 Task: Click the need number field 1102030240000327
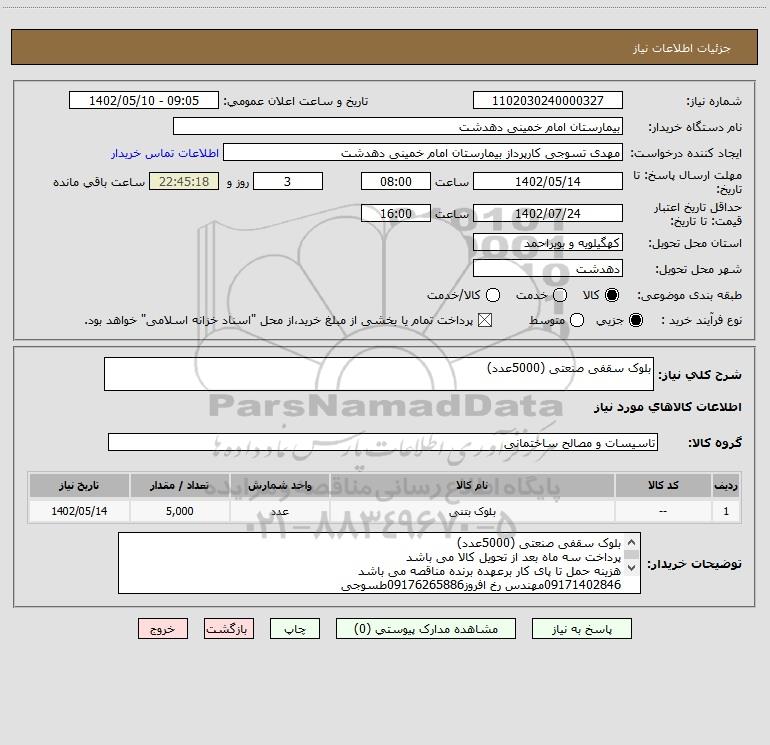coord(548,100)
